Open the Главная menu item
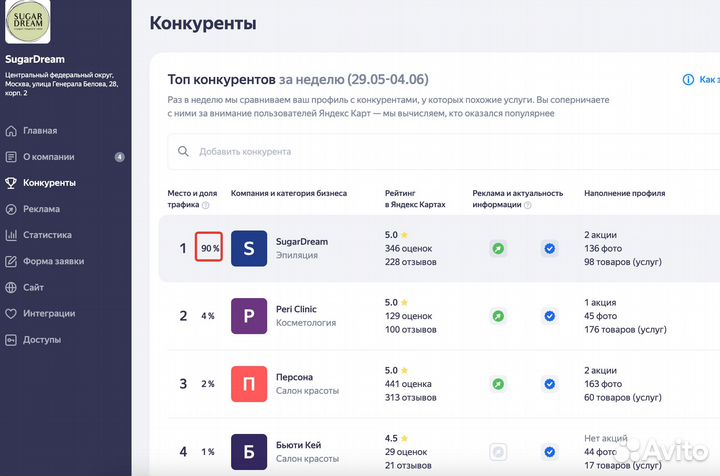 [x=40, y=131]
